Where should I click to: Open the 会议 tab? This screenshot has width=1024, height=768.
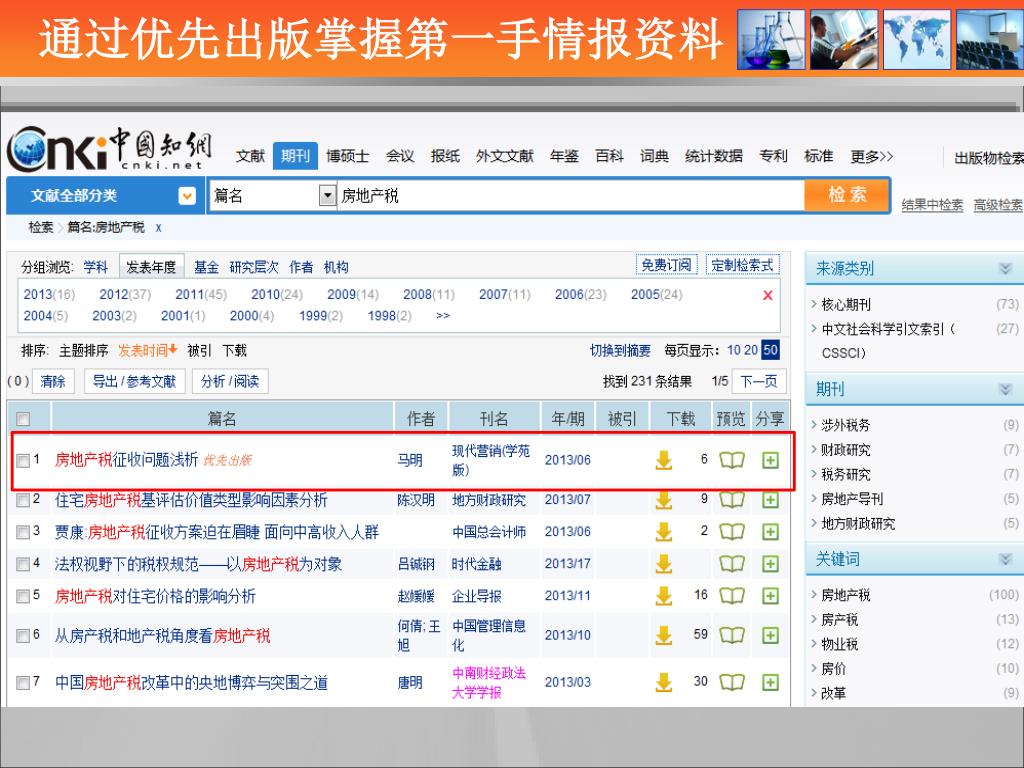(x=400, y=156)
